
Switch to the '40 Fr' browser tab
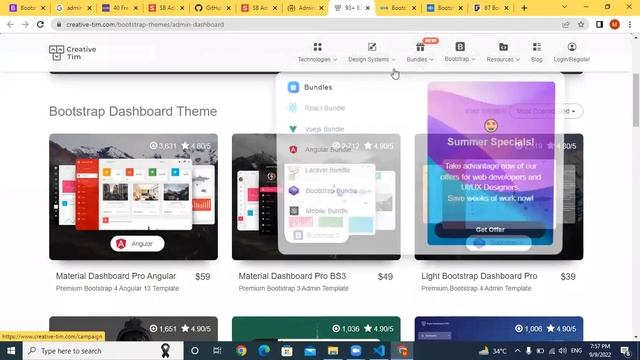(x=120, y=8)
